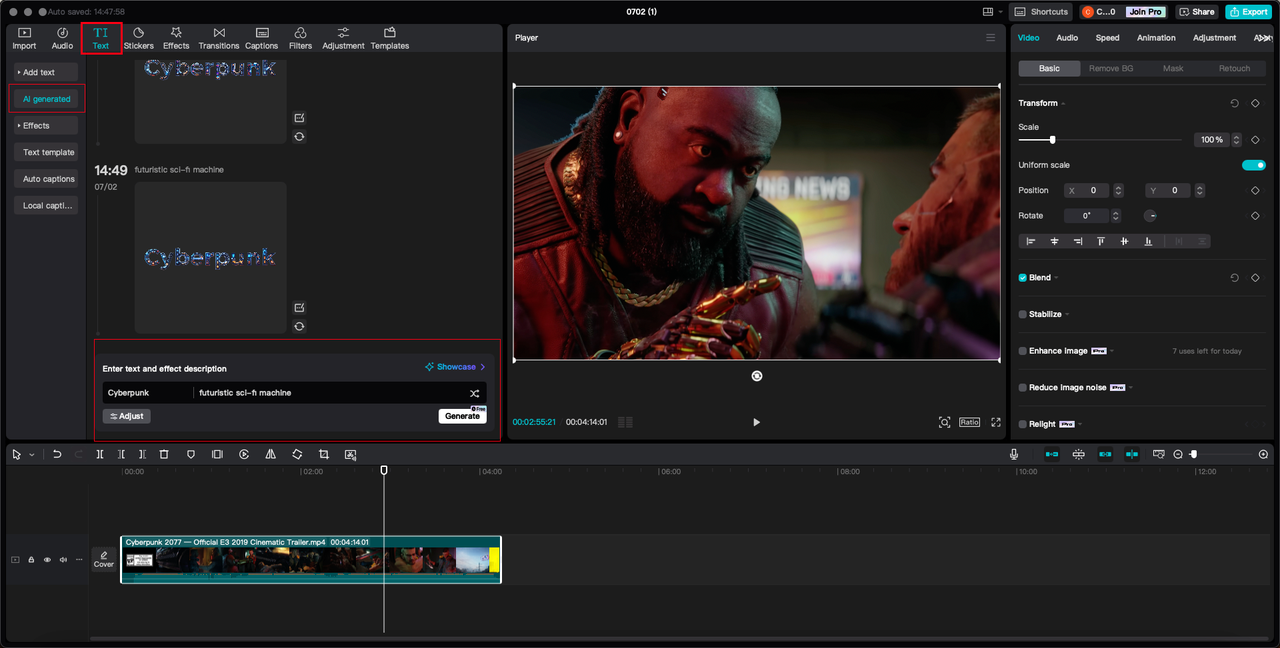
Task: Delete the selected clip with trash icon
Action: click(164, 454)
